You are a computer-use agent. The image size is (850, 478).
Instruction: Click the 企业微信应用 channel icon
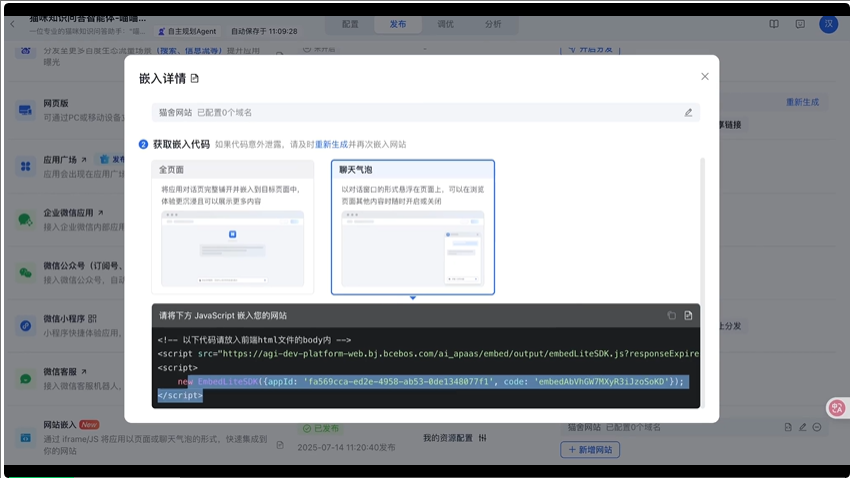tap(25, 219)
